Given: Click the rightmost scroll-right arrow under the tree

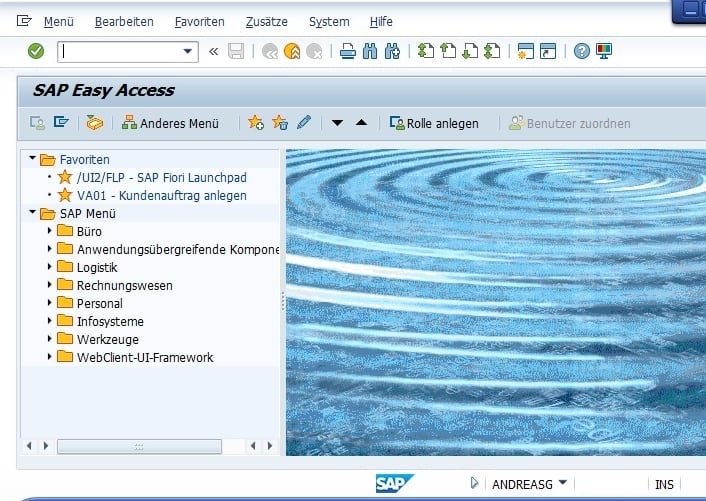Looking at the screenshot, I should (270, 446).
